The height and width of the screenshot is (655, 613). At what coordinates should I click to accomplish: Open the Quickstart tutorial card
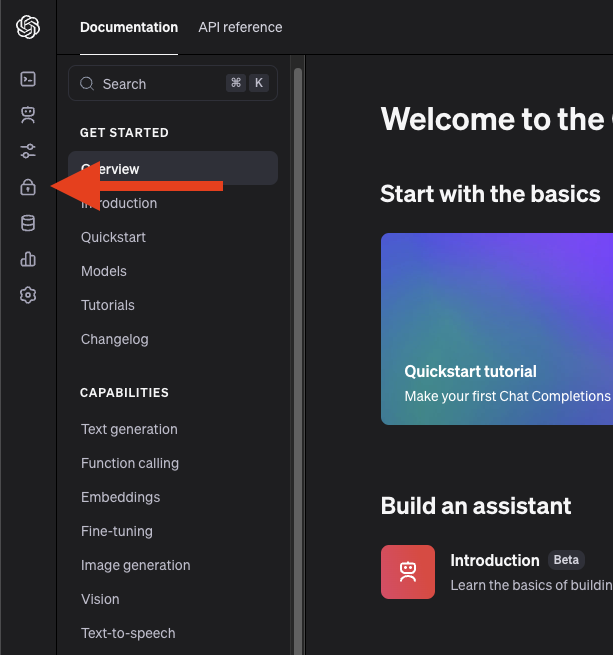(x=497, y=329)
